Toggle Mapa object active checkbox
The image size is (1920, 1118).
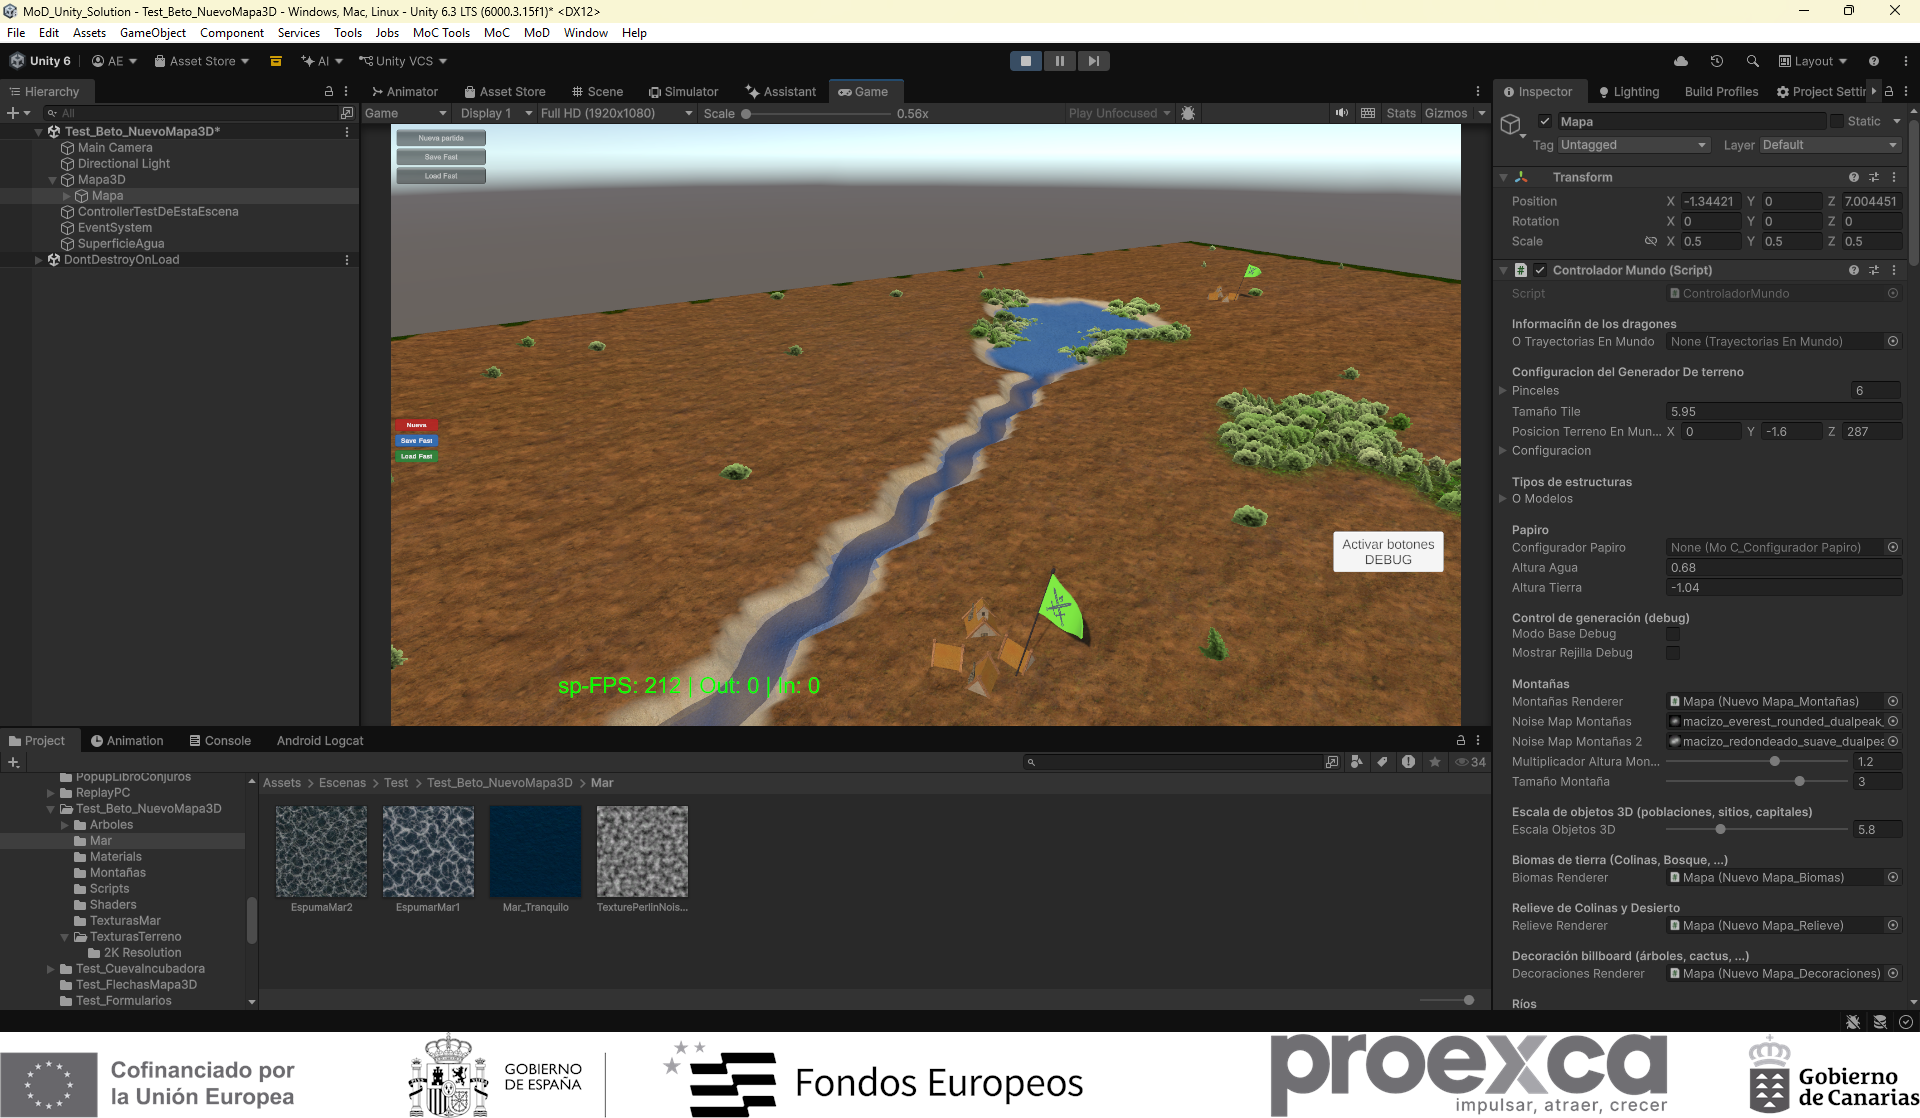tap(1545, 121)
